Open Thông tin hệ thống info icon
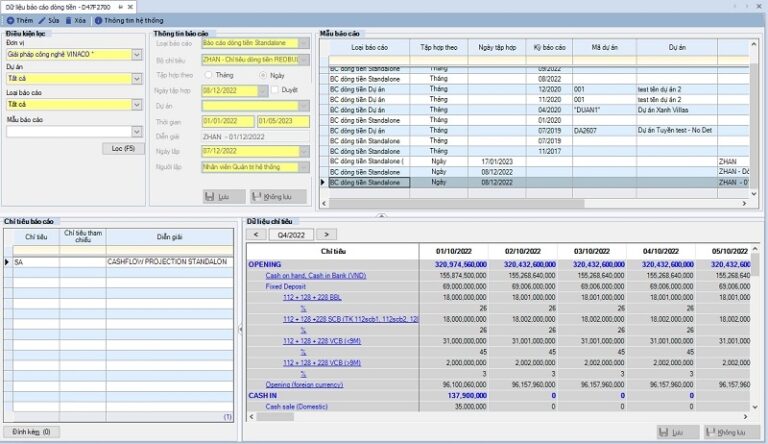This screenshot has width=768, height=444. coord(98,19)
